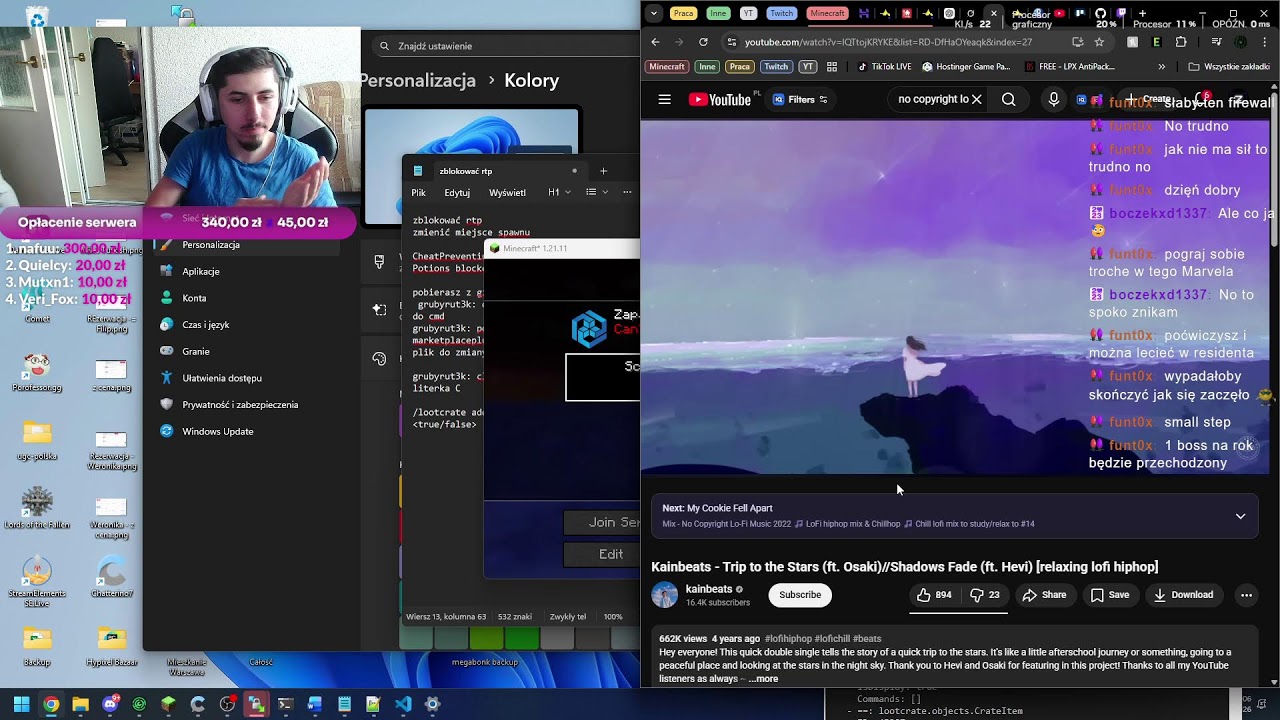Screen dimensions: 1280x720
Task: Start voice search with microphone icon
Action: 1053,99
